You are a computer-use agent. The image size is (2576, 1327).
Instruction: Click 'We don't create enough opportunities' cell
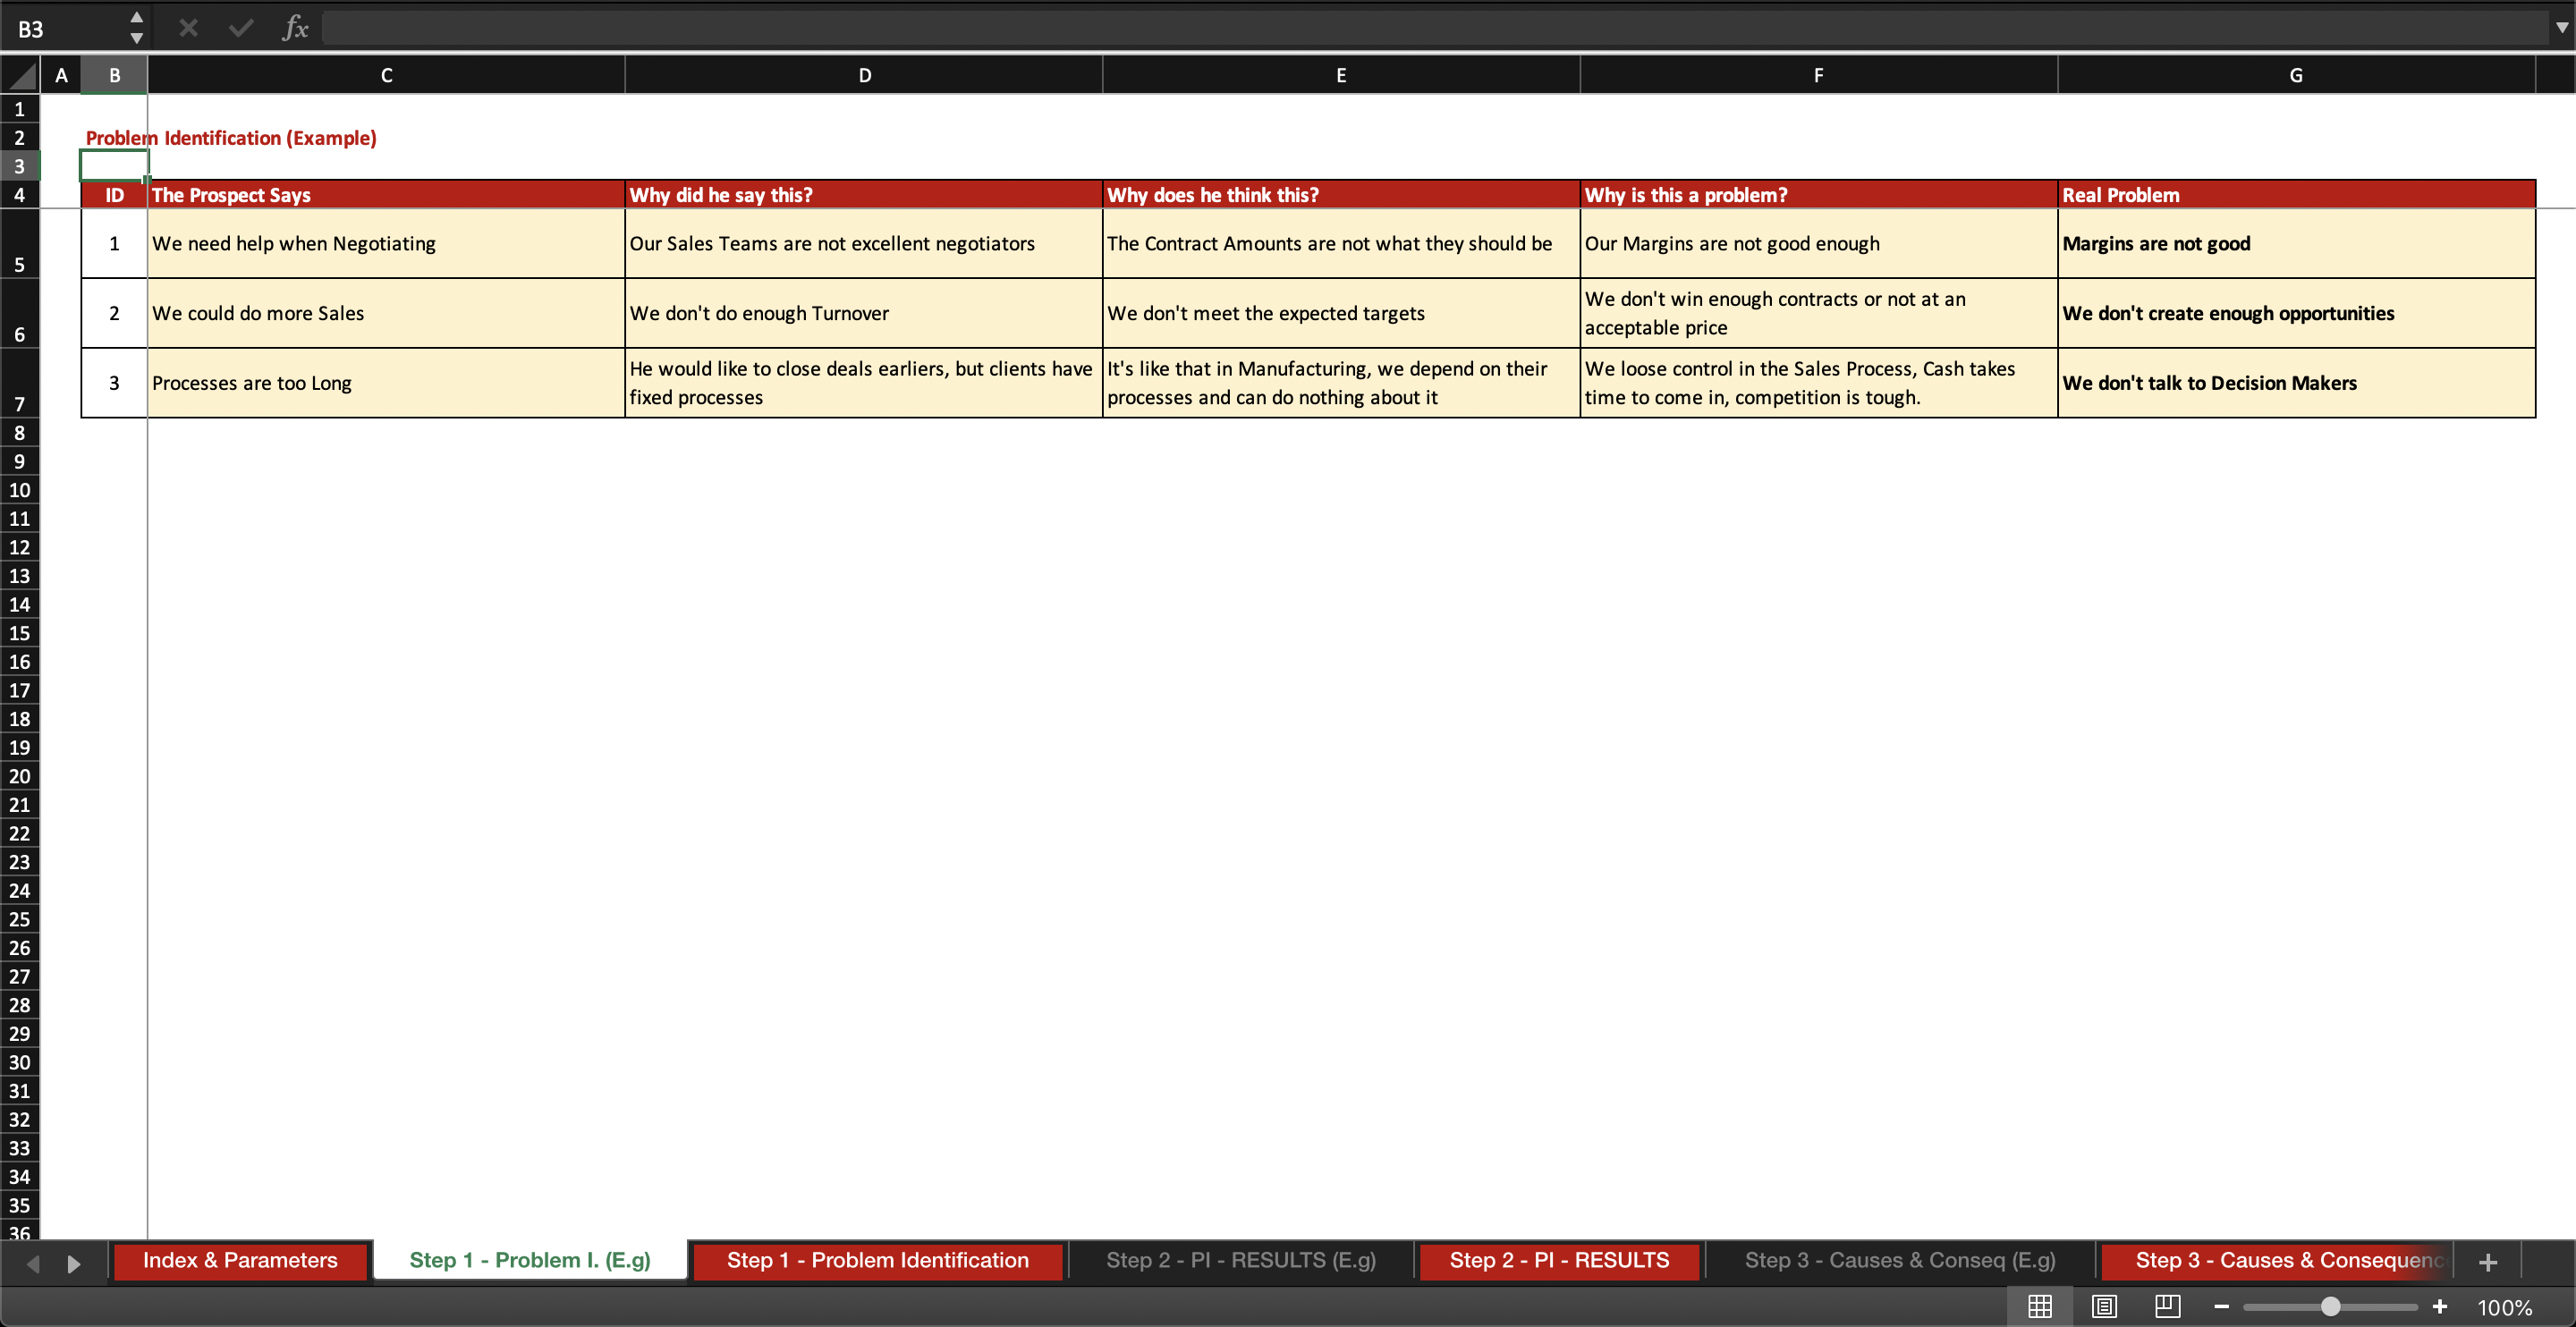click(2296, 314)
